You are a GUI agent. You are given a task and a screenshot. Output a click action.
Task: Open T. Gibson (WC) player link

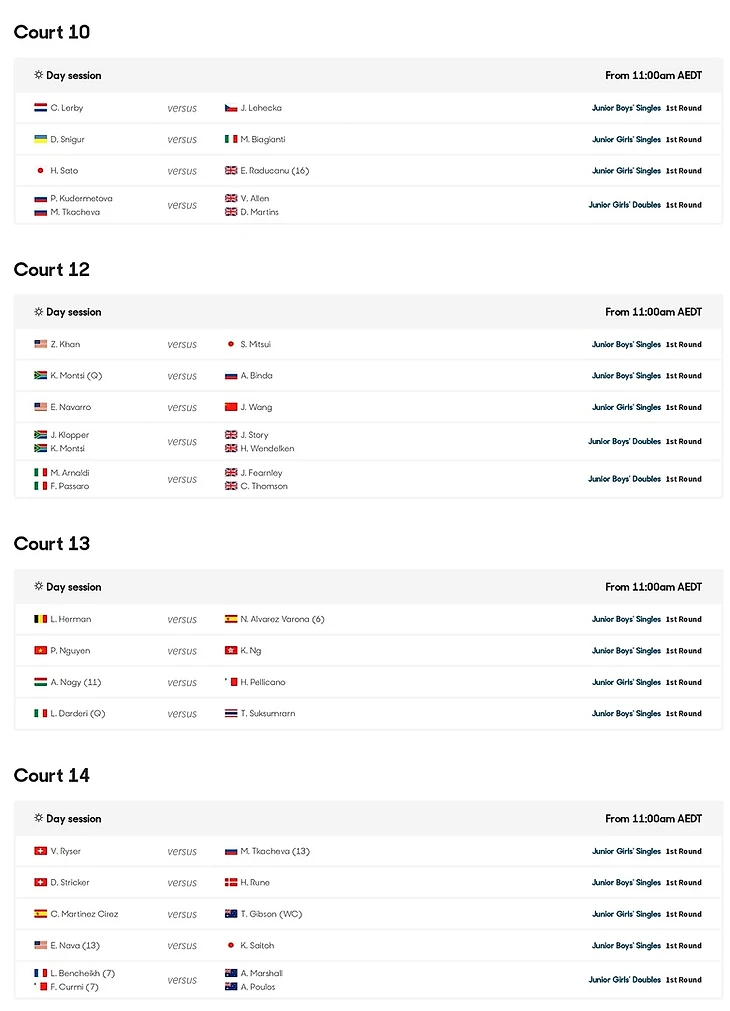(x=271, y=914)
